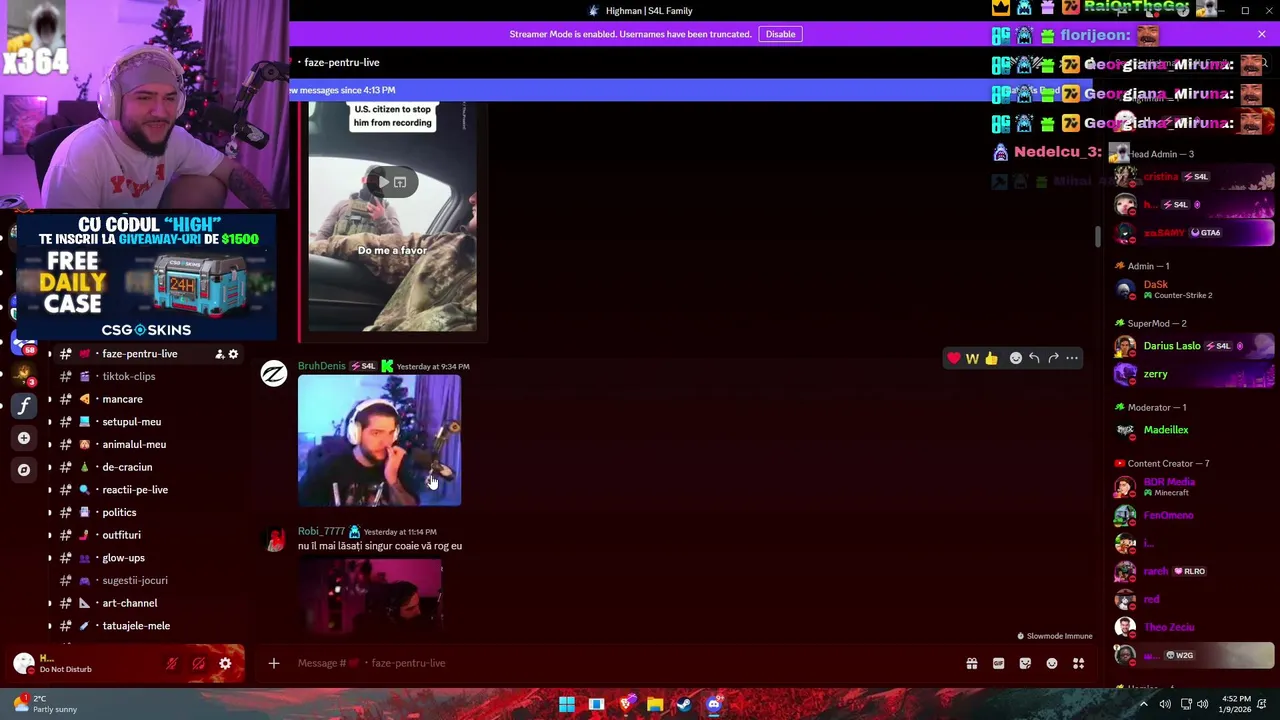This screenshot has width=1280, height=720.
Task: Open Steam from taskbar
Action: [x=684, y=705]
